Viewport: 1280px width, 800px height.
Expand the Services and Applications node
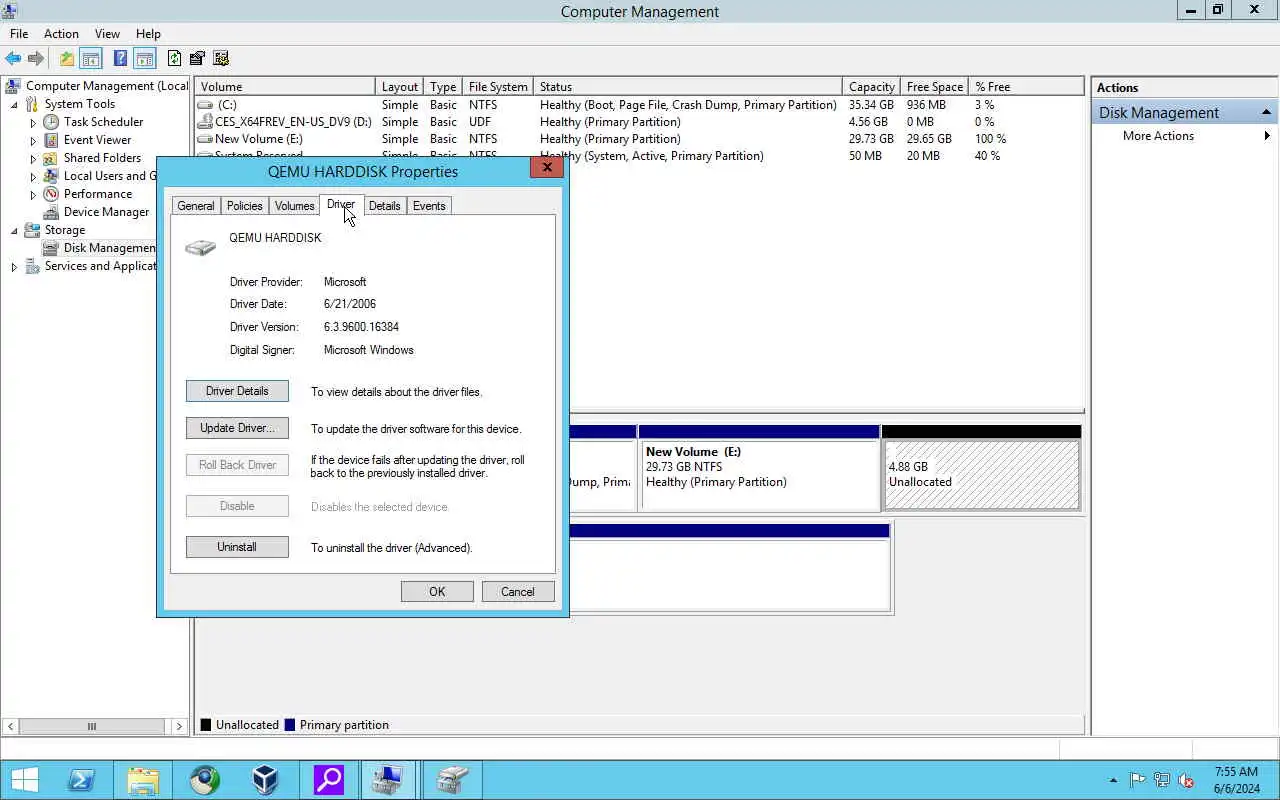(x=14, y=266)
